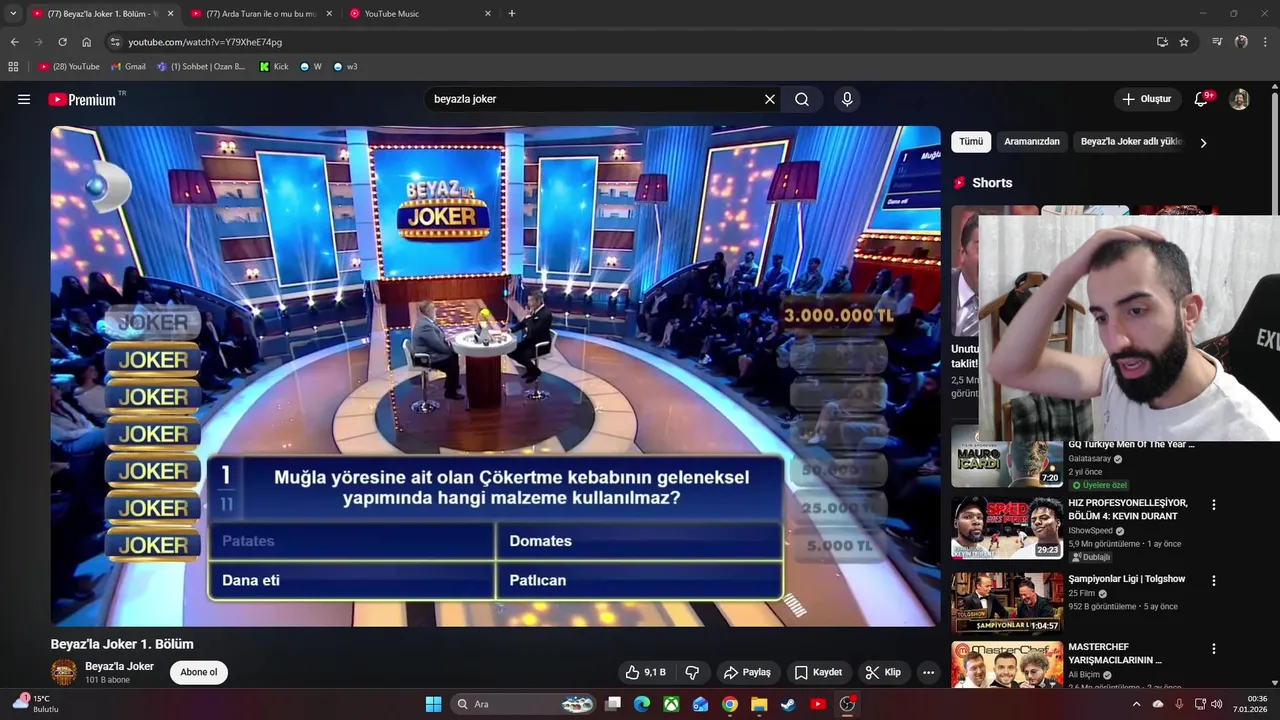1280x720 pixels.
Task: Clear the search query with the X
Action: 770,99
